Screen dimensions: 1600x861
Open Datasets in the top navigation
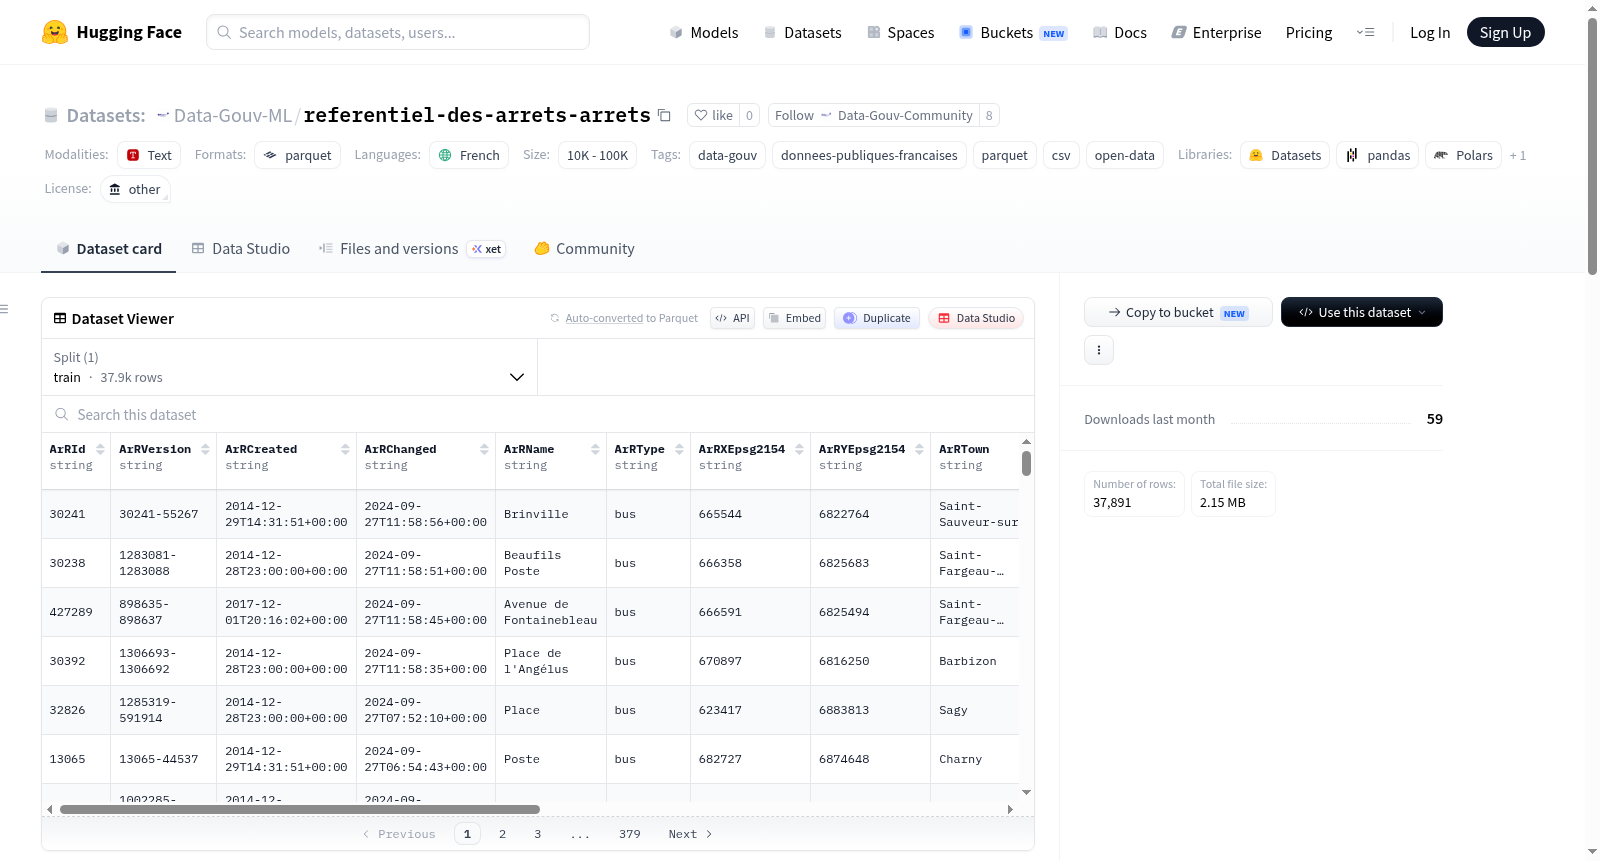click(802, 32)
